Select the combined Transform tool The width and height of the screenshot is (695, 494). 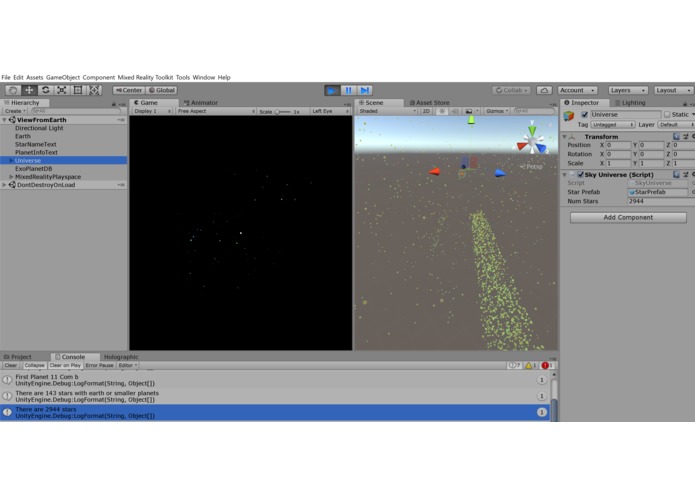click(94, 90)
